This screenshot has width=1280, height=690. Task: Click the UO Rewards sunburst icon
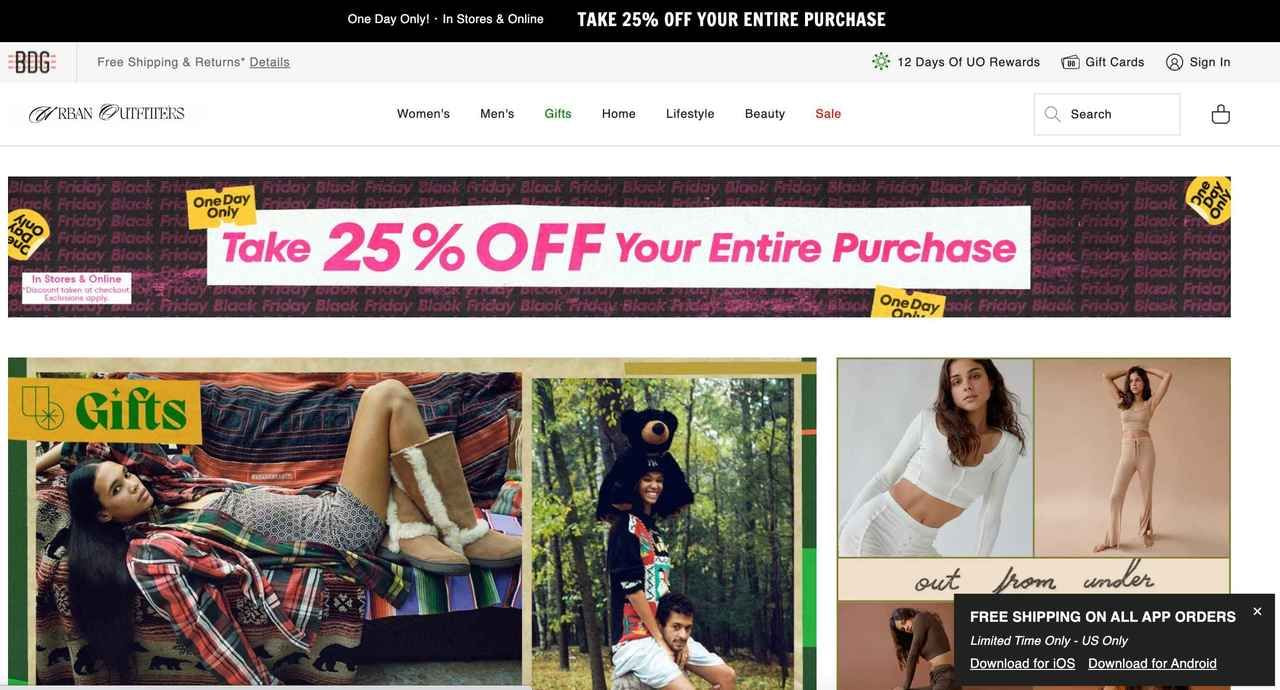pyautogui.click(x=881, y=62)
